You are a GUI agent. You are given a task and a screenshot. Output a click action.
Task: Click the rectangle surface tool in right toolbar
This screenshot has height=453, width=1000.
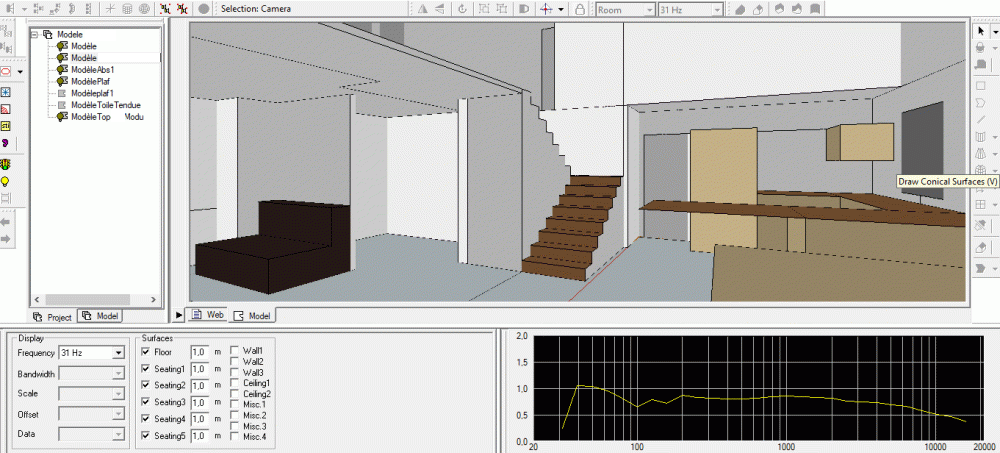tap(981, 85)
